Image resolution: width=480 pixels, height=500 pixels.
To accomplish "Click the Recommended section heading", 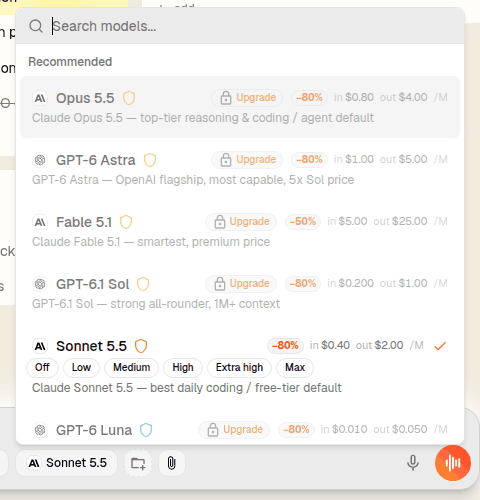I will (70, 62).
